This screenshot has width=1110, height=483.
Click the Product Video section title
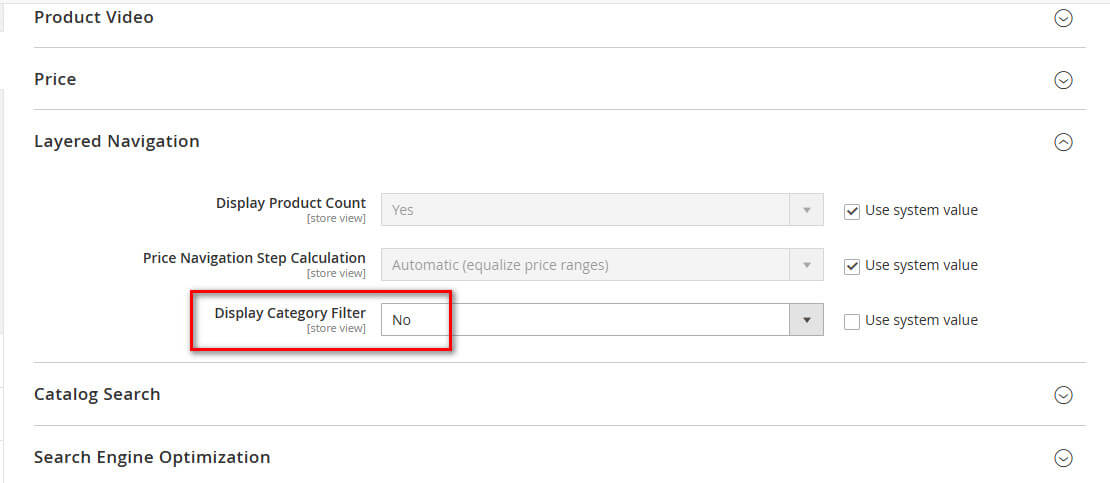[93, 17]
